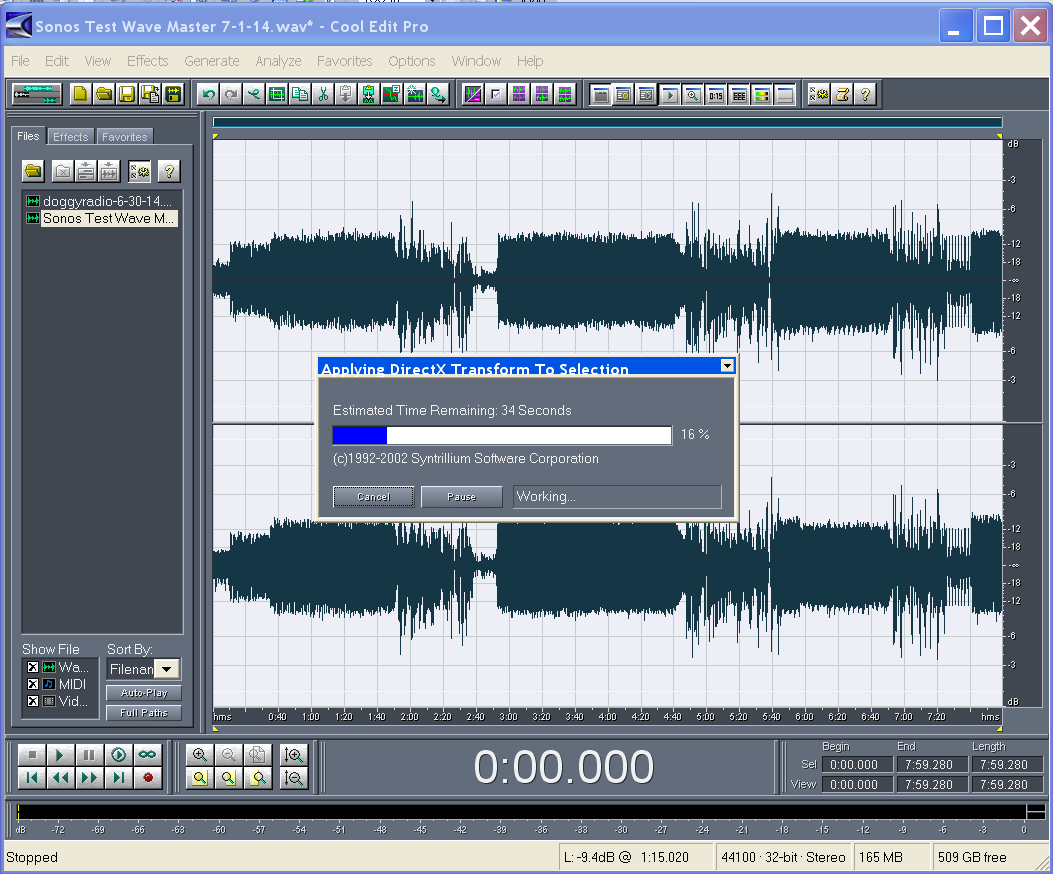Click the scissors Cut icon

coord(323,95)
